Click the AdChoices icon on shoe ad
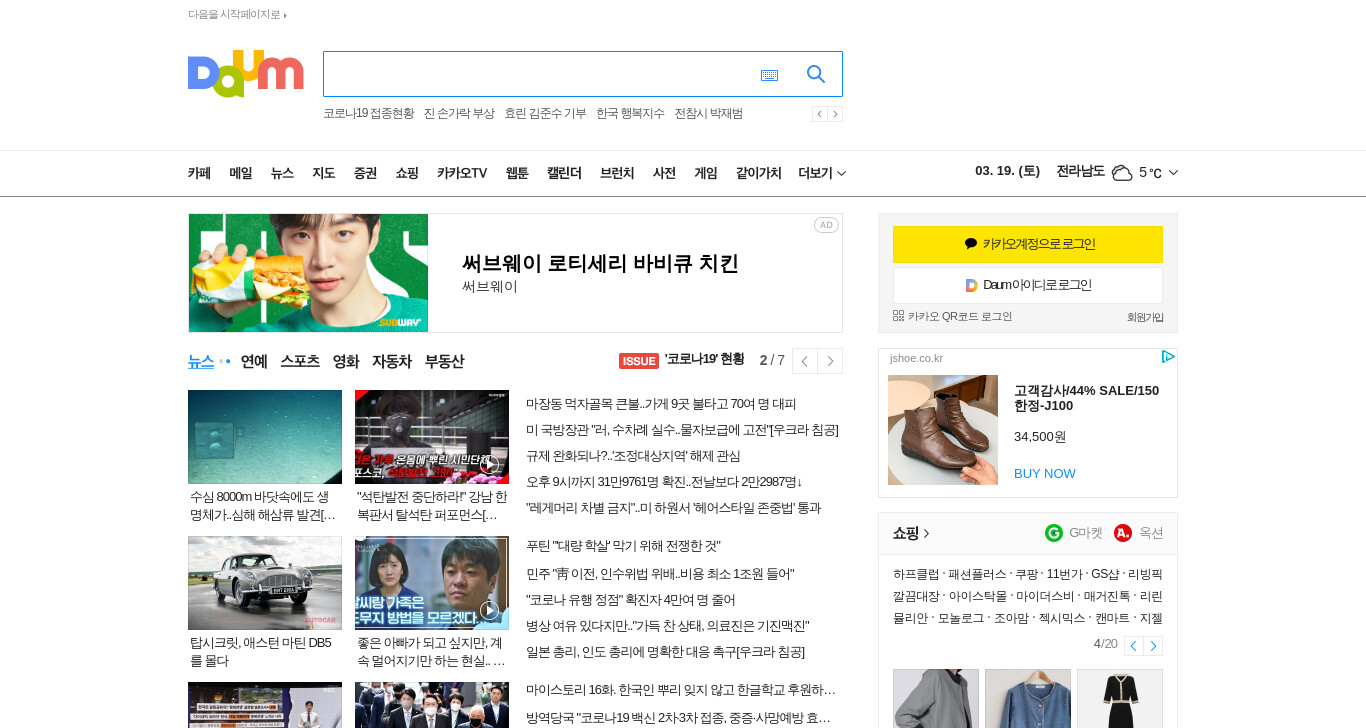The height and width of the screenshot is (728, 1366). 1167,357
